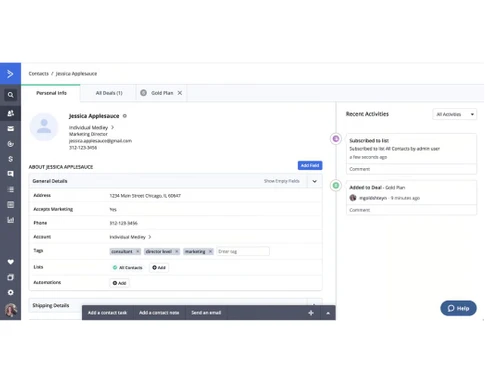This screenshot has height=375, width=500.
Task: Open Individual Medley in Account row
Action: [x=130, y=237]
